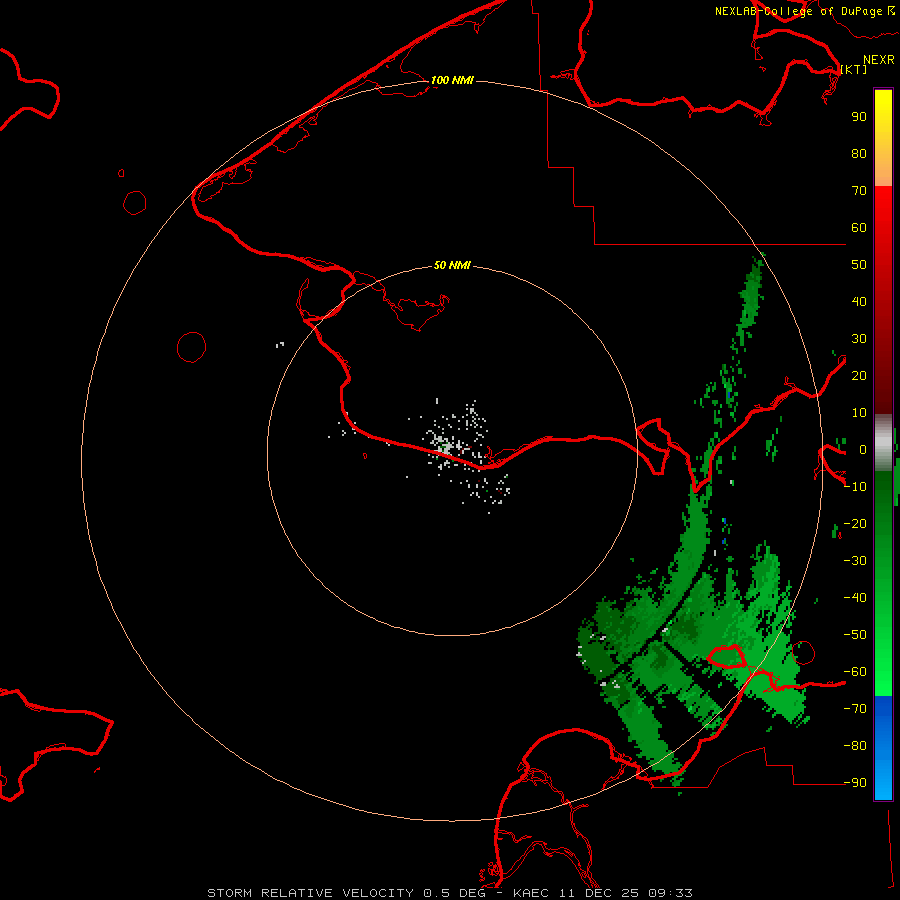
Task: Click the '11 DEC 25 09:33' timestamp
Action: pos(624,893)
